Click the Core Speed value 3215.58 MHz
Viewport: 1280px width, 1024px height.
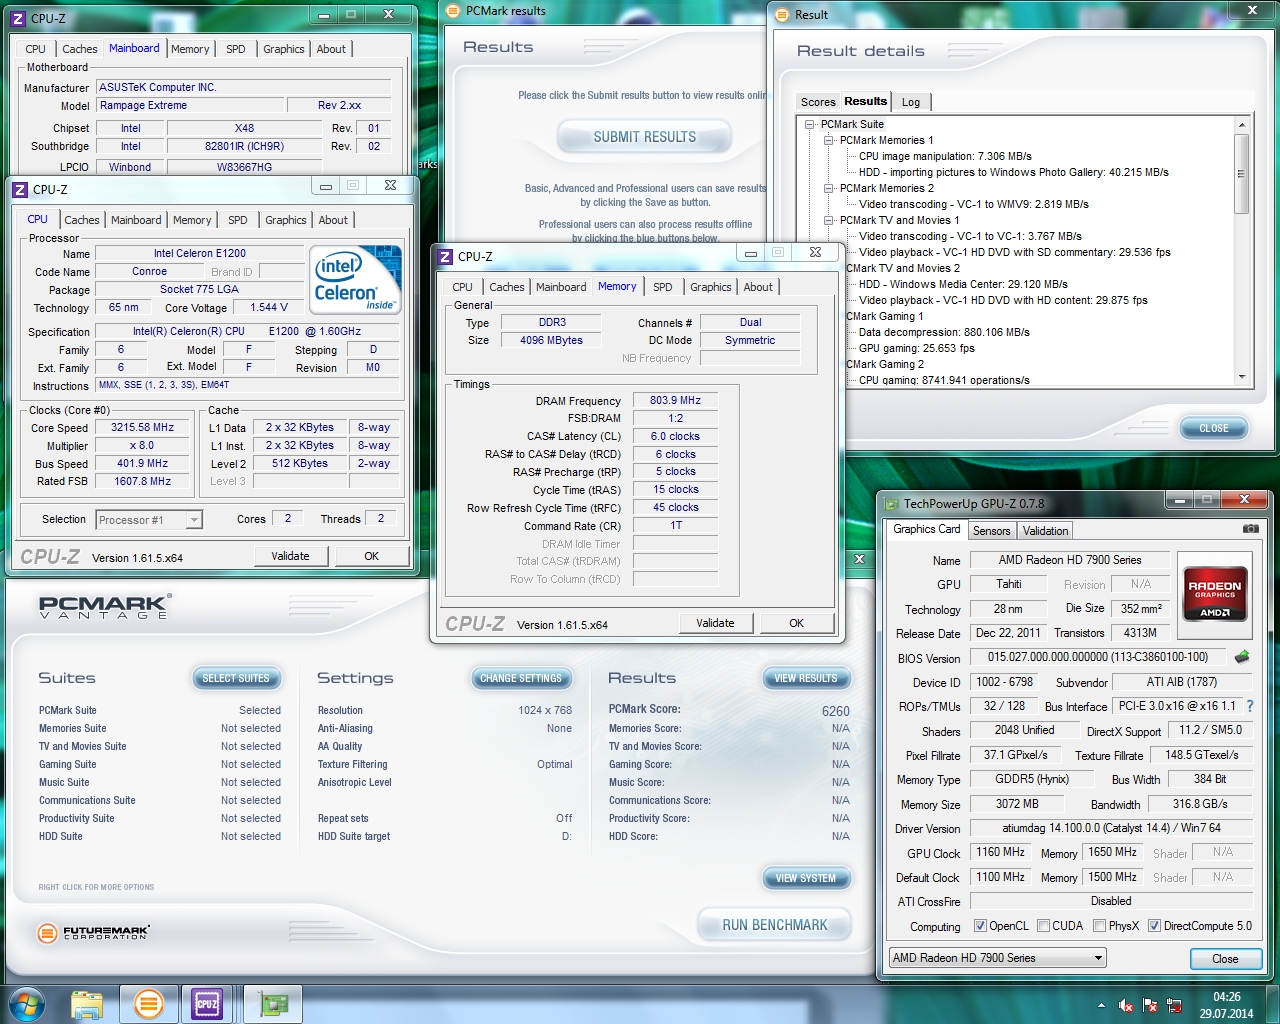[x=142, y=427]
